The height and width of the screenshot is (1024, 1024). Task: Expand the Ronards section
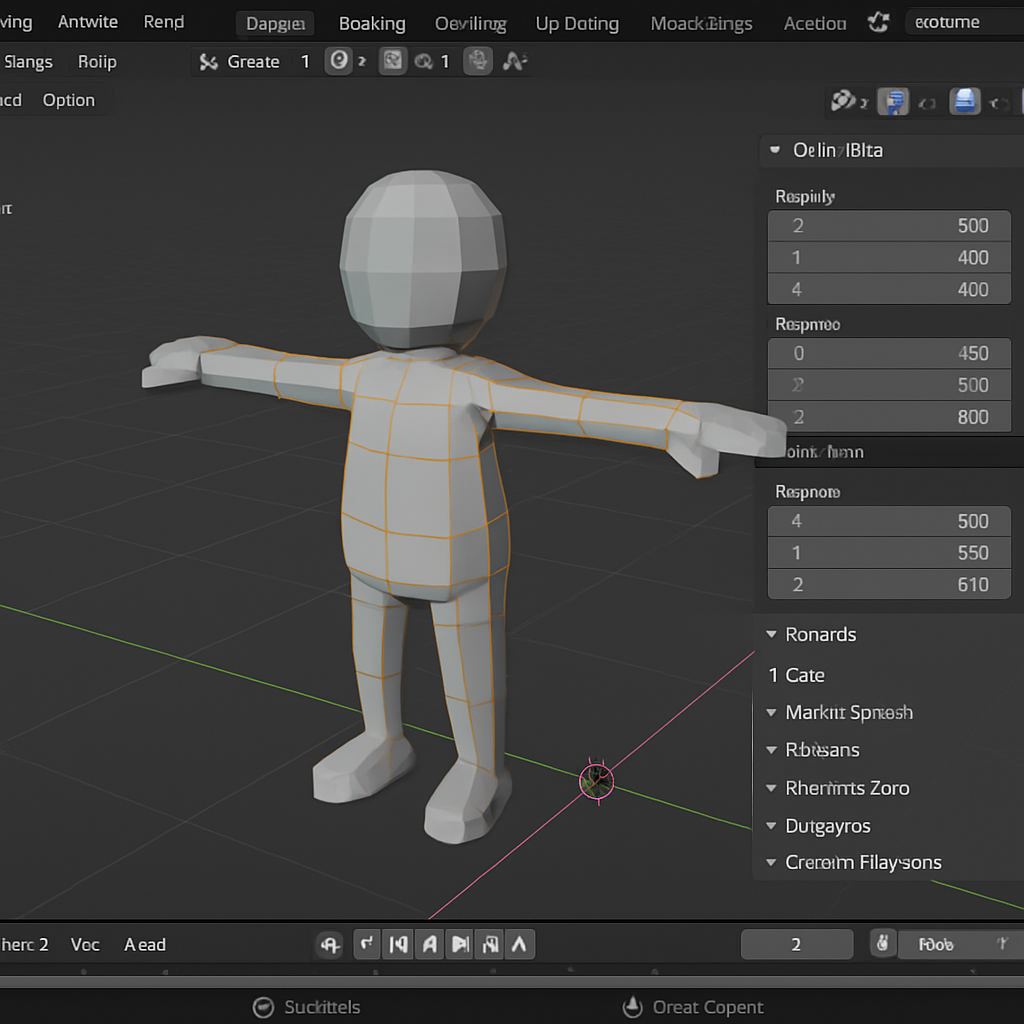pos(771,635)
